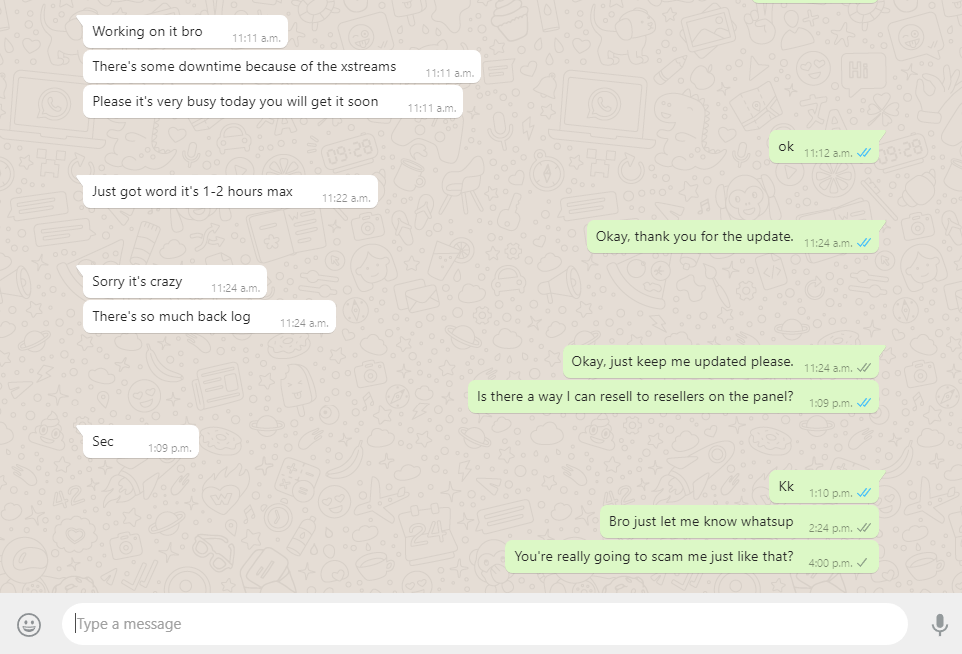This screenshot has height=654, width=962.
Task: Open the emoji picker smiley icon
Action: 29,625
